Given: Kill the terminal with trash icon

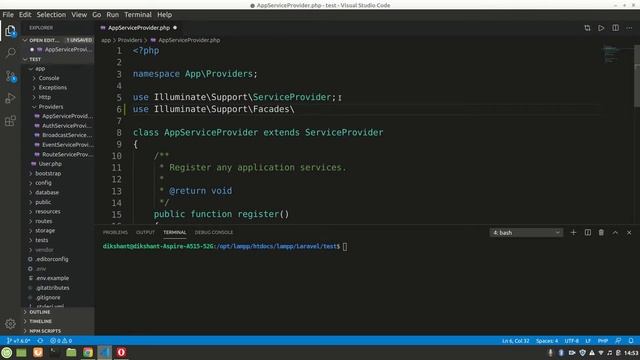Looking at the screenshot, I should click(601, 232).
